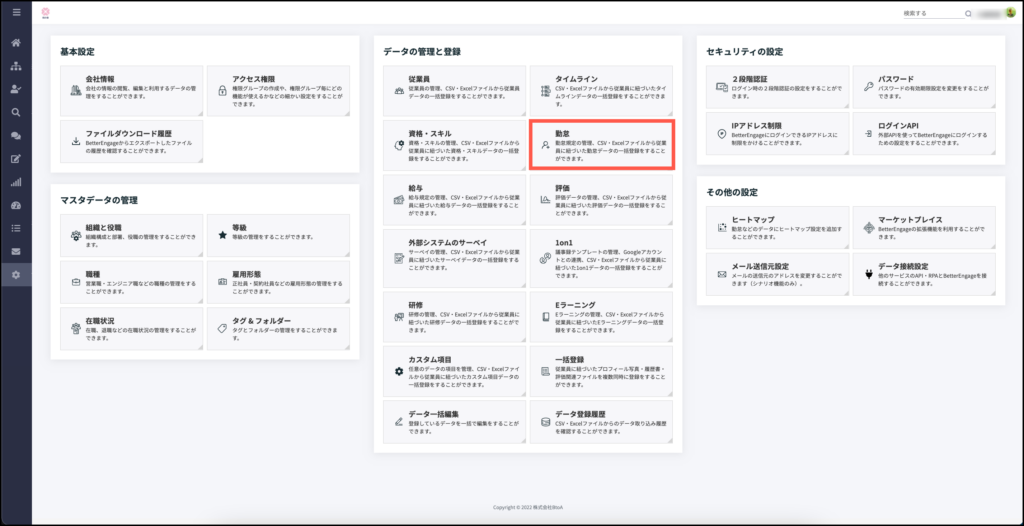Click the briefcase icon of 職種
The image size is (1024, 526).
[75, 283]
